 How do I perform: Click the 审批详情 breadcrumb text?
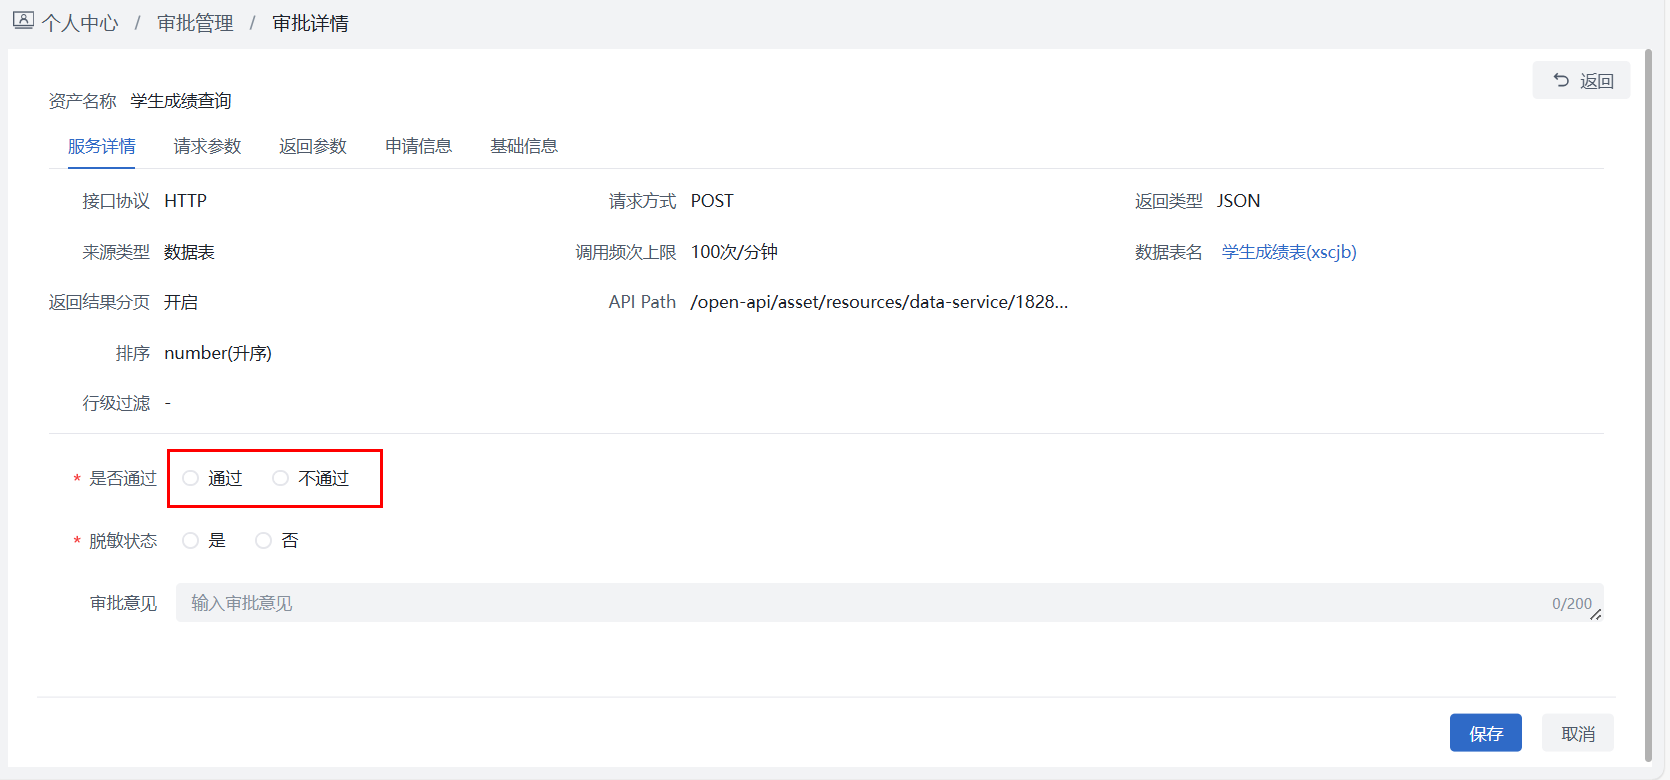pyautogui.click(x=310, y=23)
